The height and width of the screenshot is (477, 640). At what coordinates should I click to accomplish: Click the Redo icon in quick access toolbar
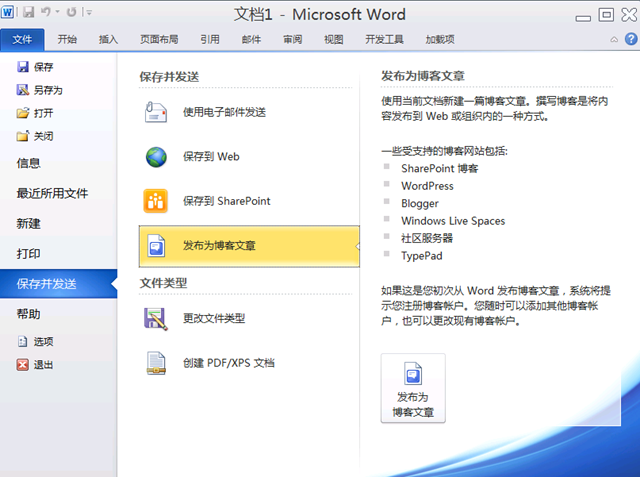tap(71, 12)
